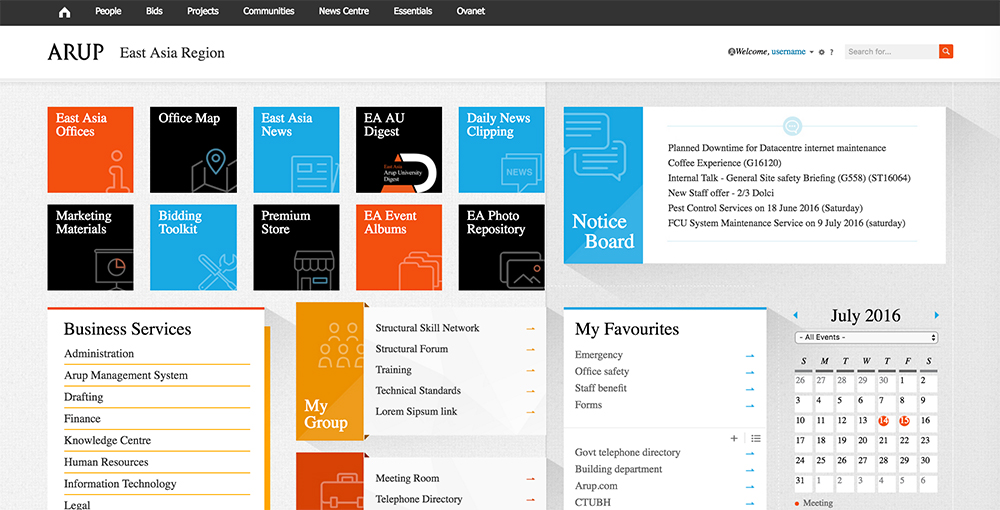Open settings via the gear icon
This screenshot has width=1000, height=510.
[821, 52]
